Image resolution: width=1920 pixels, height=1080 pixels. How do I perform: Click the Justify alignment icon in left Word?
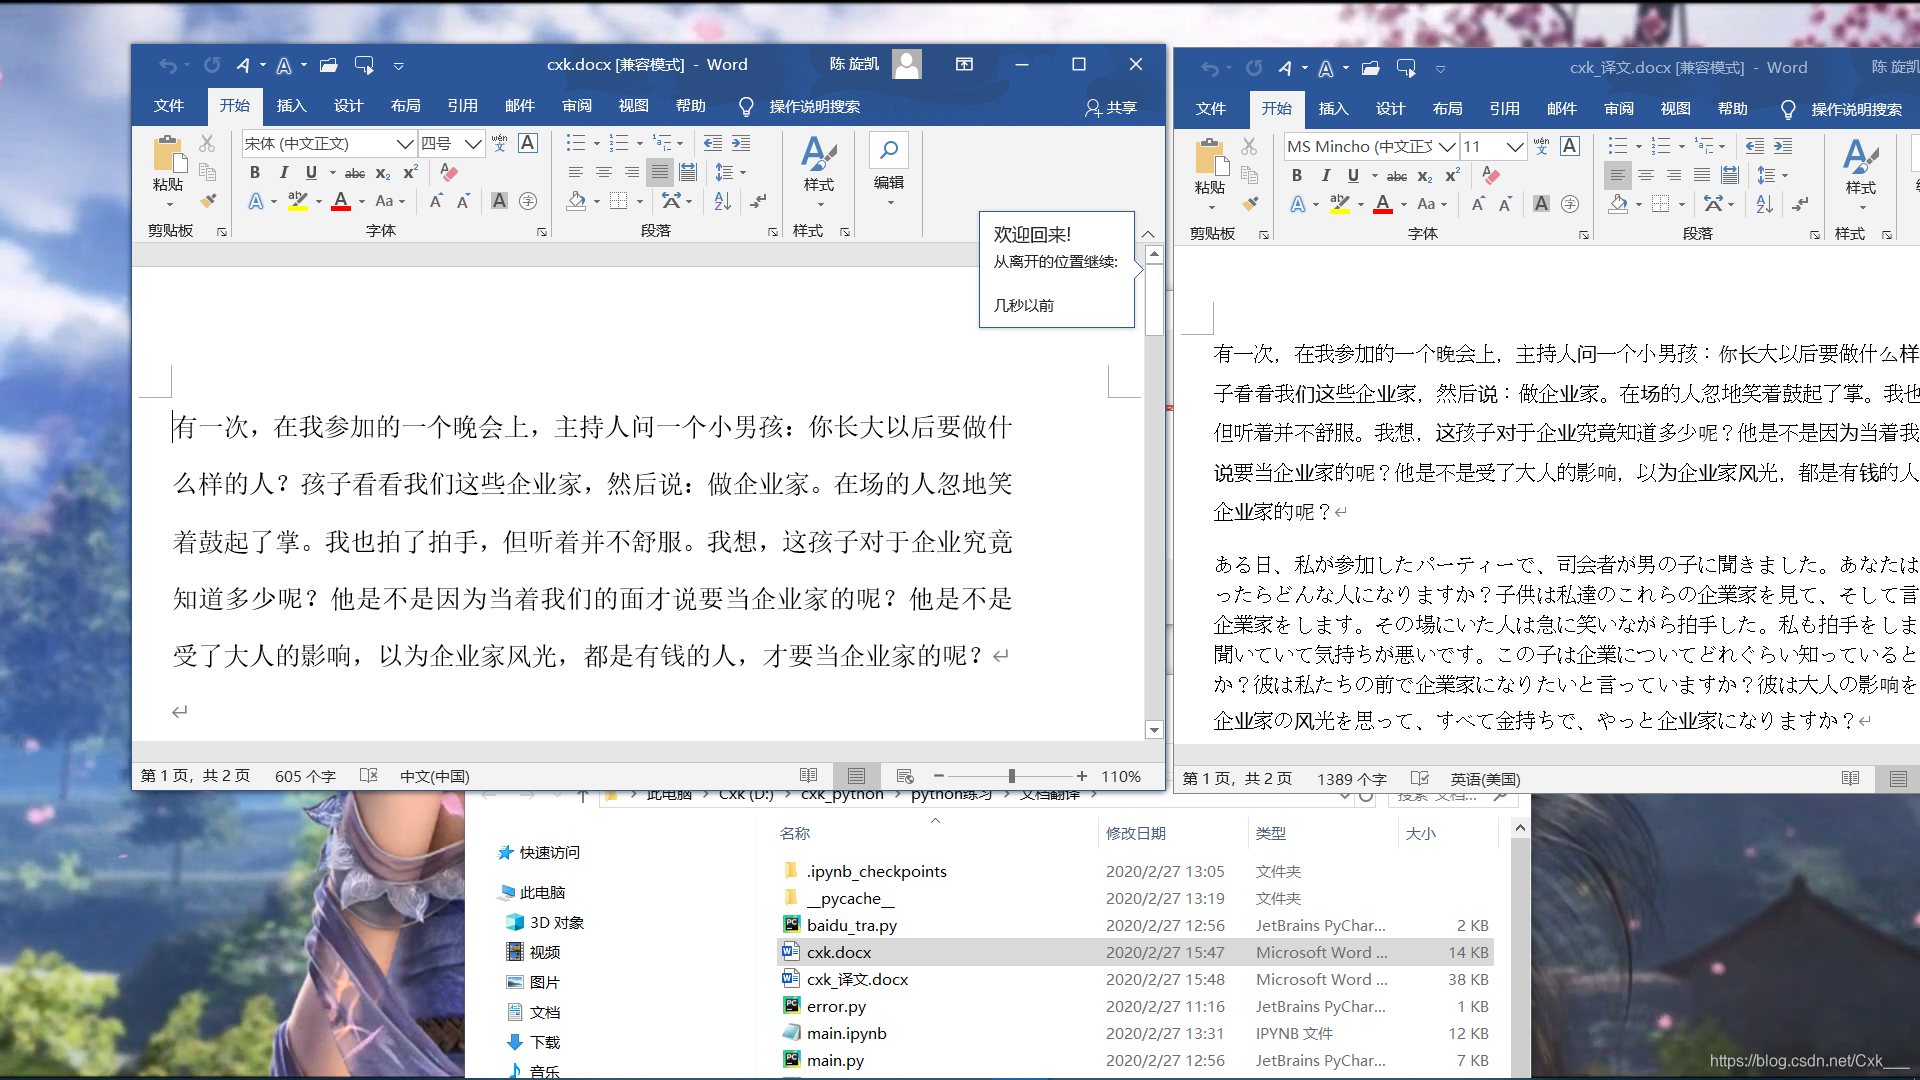[x=659, y=172]
